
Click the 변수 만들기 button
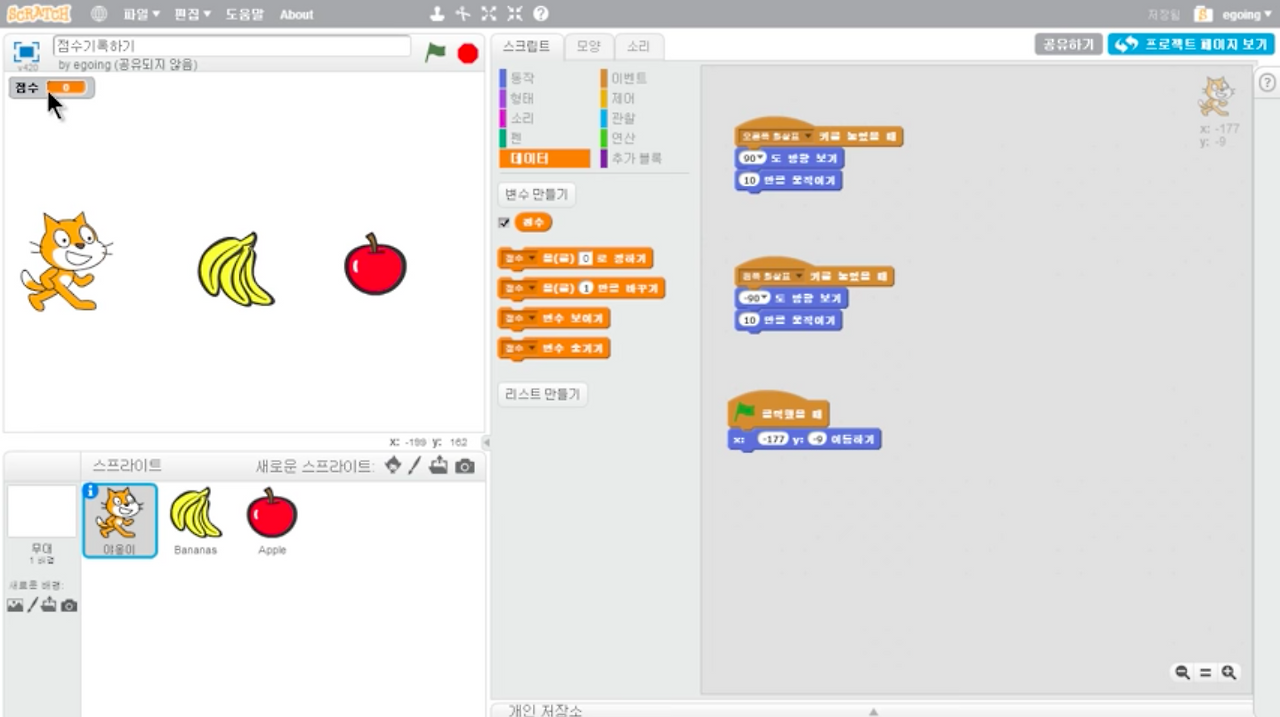pyautogui.click(x=537, y=194)
